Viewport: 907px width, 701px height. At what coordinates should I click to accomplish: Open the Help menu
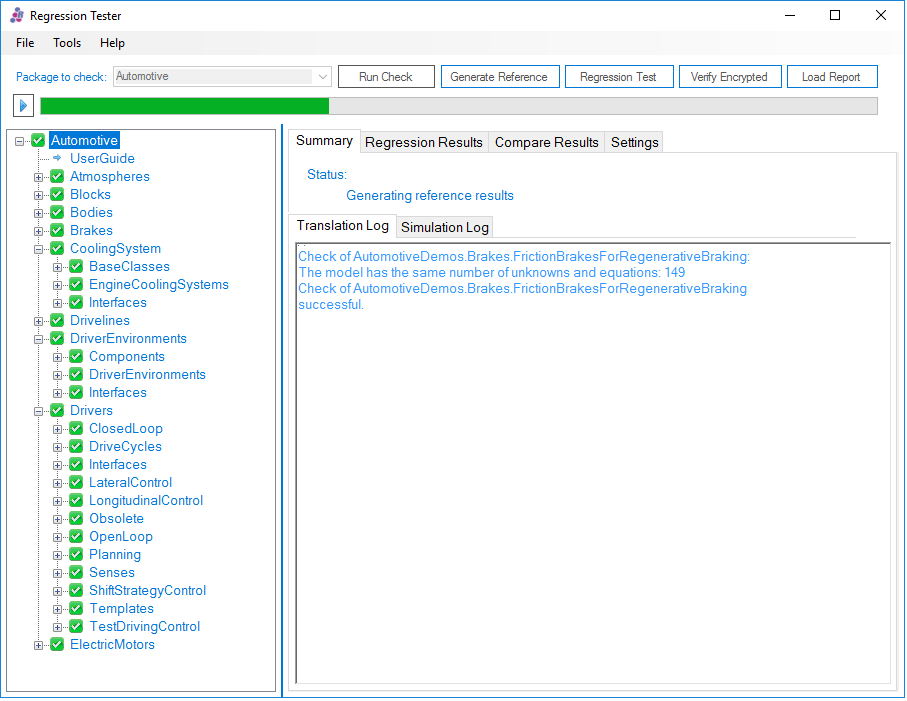pos(112,43)
